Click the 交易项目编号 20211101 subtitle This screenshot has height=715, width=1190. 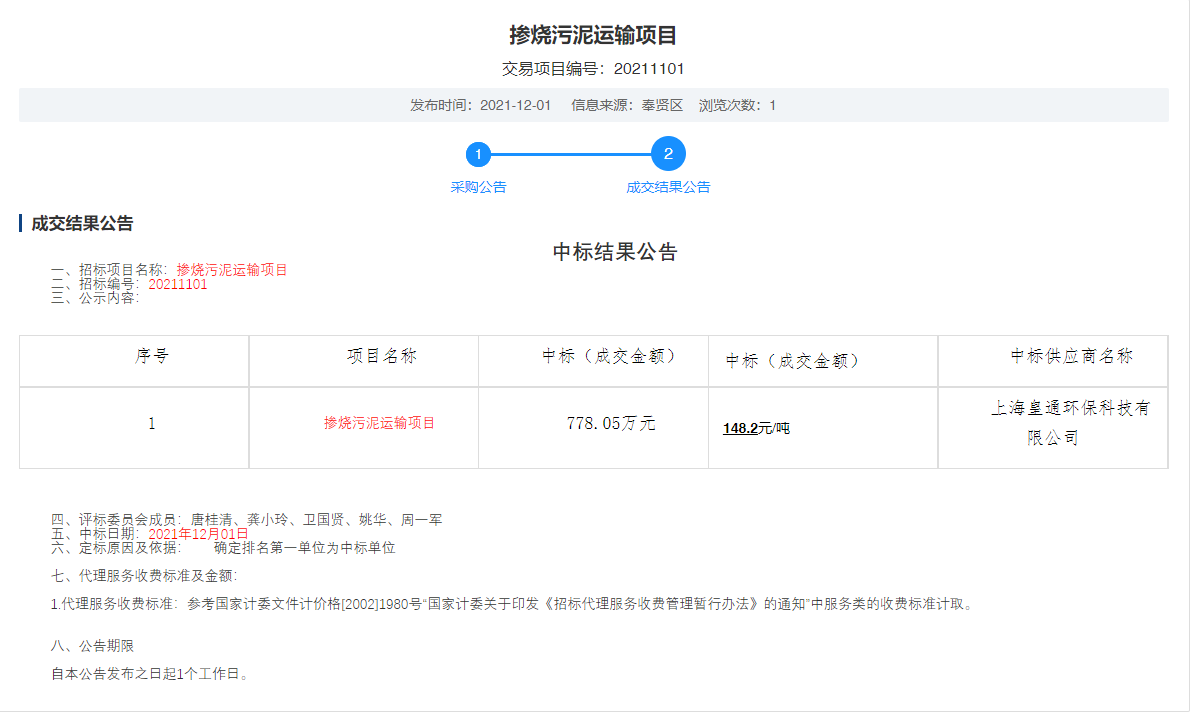tap(593, 69)
